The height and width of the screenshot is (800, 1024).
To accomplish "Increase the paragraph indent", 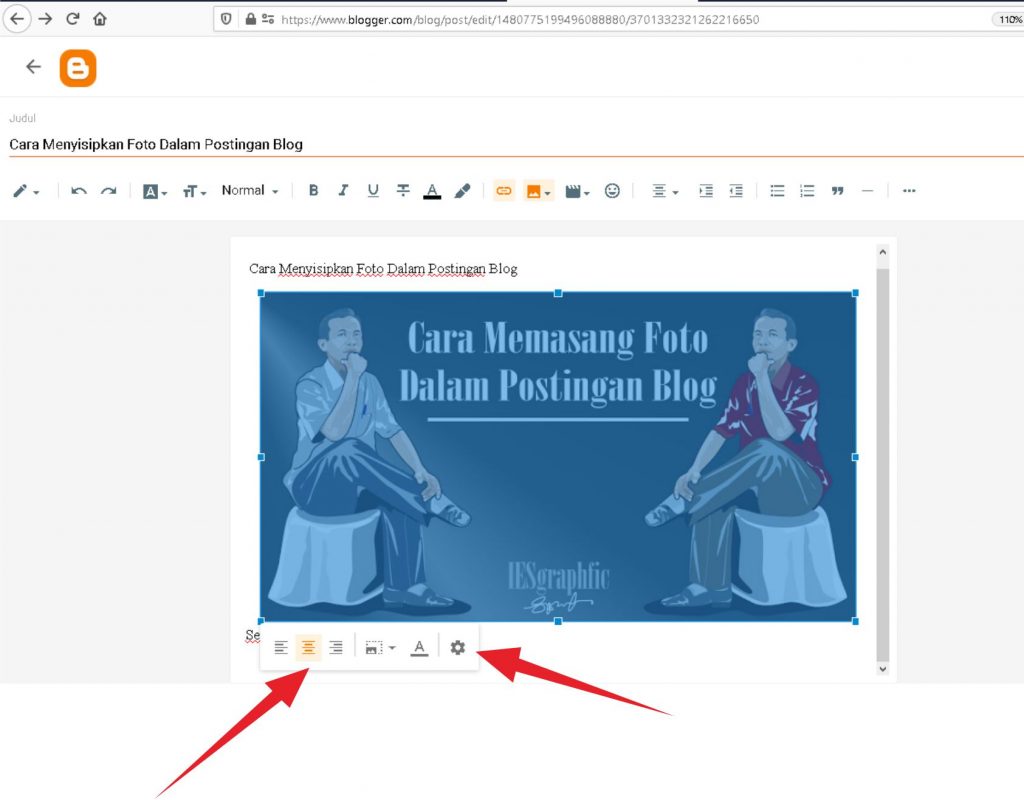I will 706,191.
